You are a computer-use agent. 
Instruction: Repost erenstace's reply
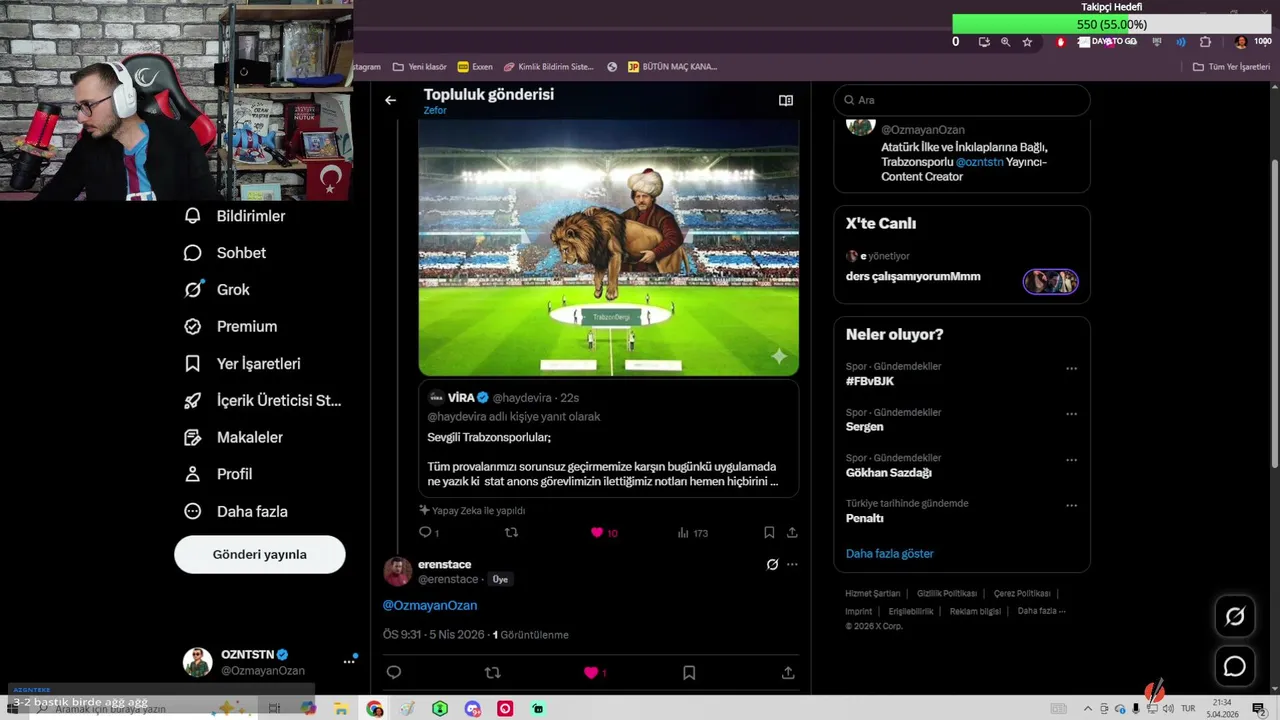[492, 673]
